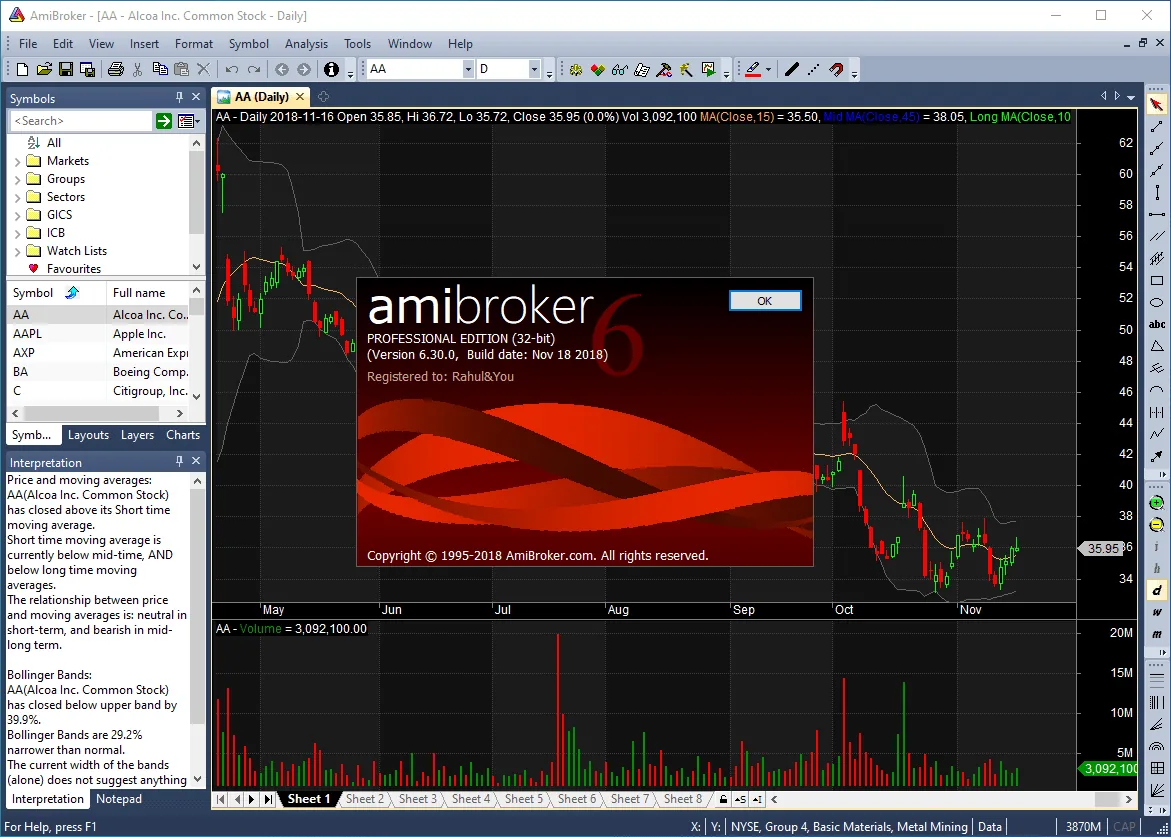Select Fibonacci fan tool icon

click(1157, 724)
